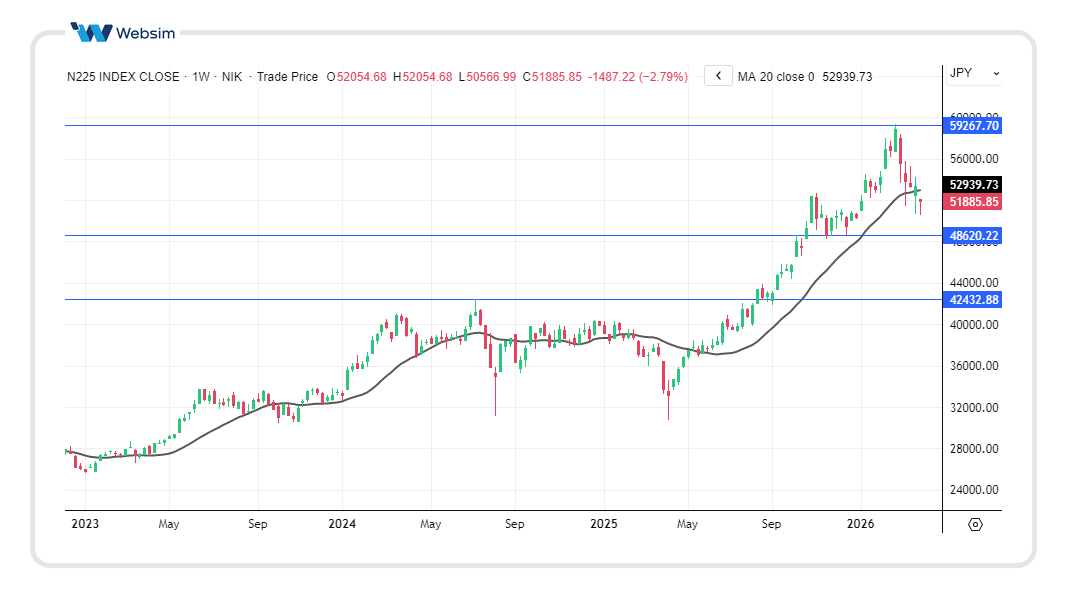Select the N225 INDEX CLOSE symbol title
Viewport: 1067px width, 598px height.
pos(123,77)
